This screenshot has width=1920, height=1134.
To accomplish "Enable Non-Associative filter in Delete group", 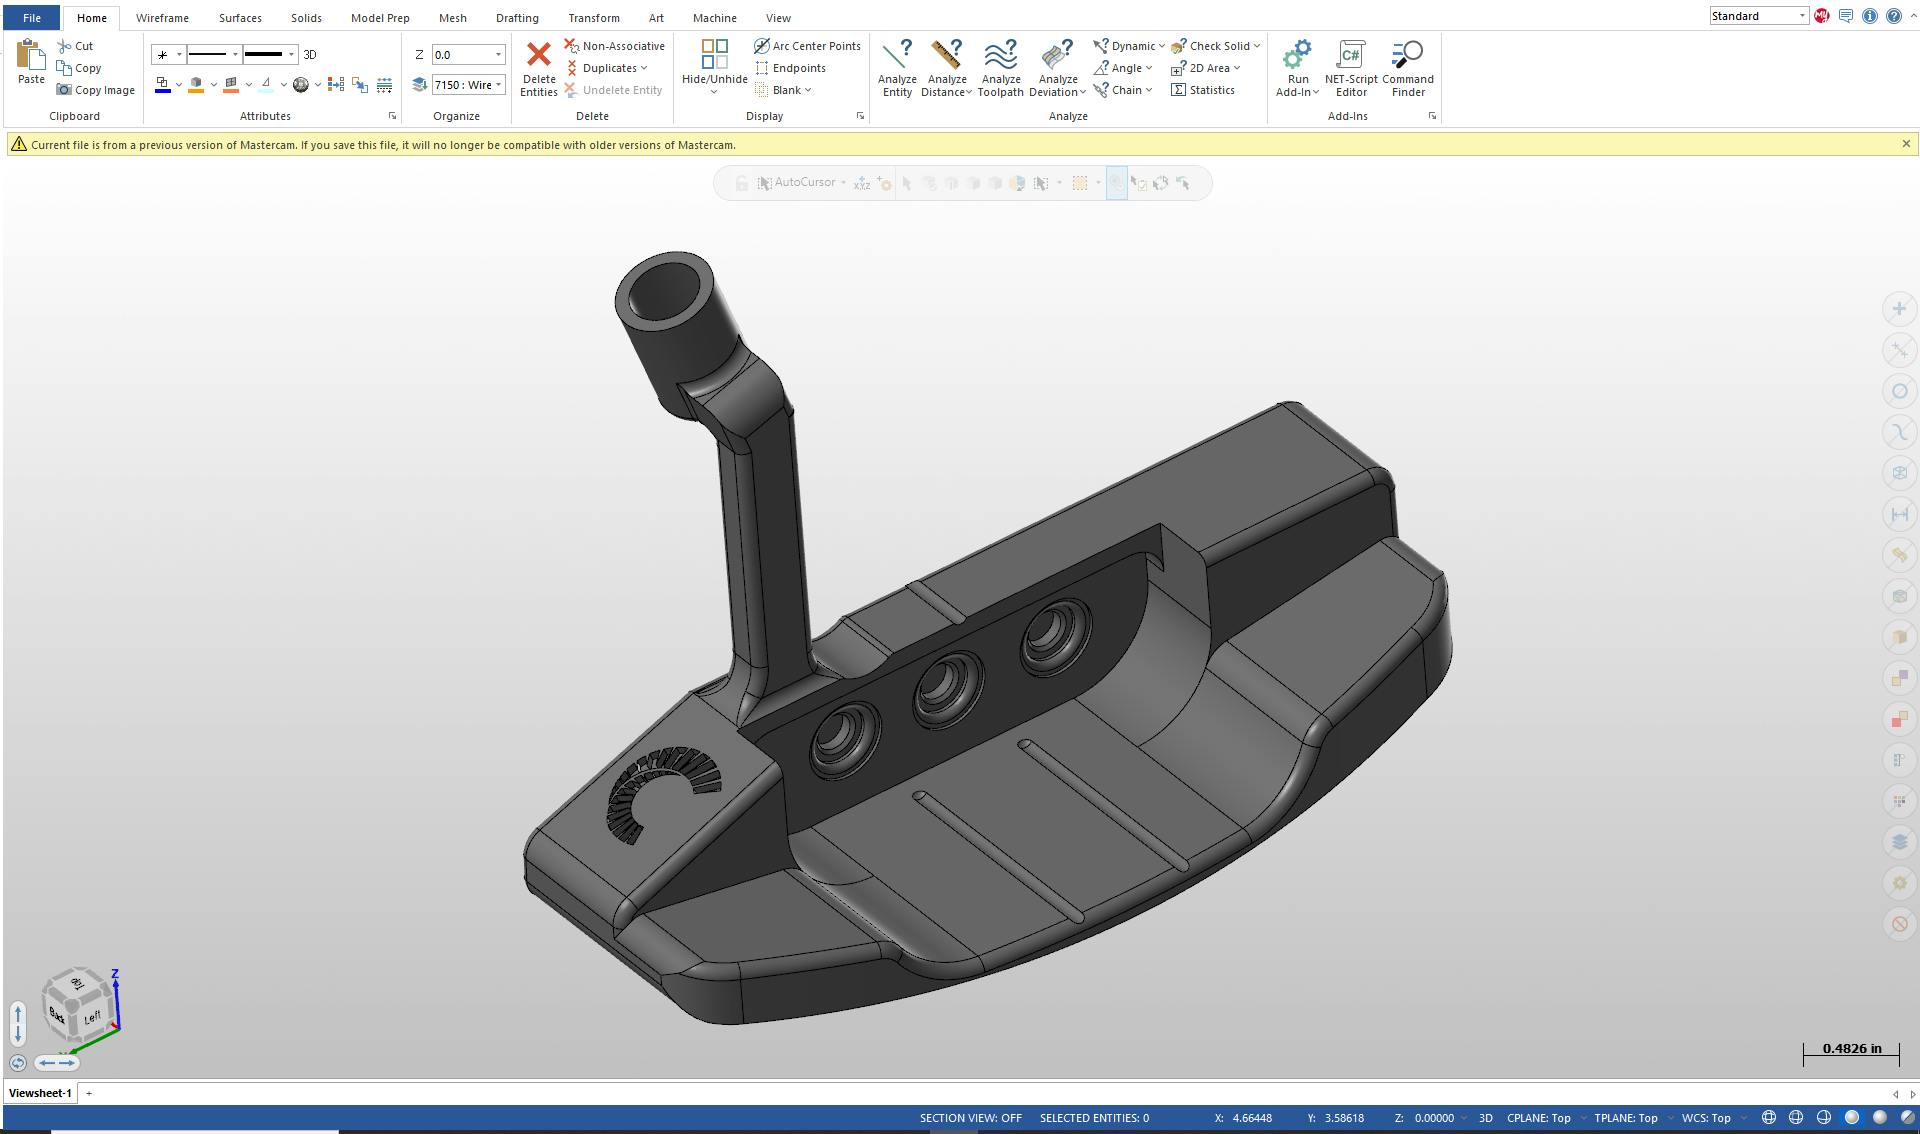I will [614, 45].
